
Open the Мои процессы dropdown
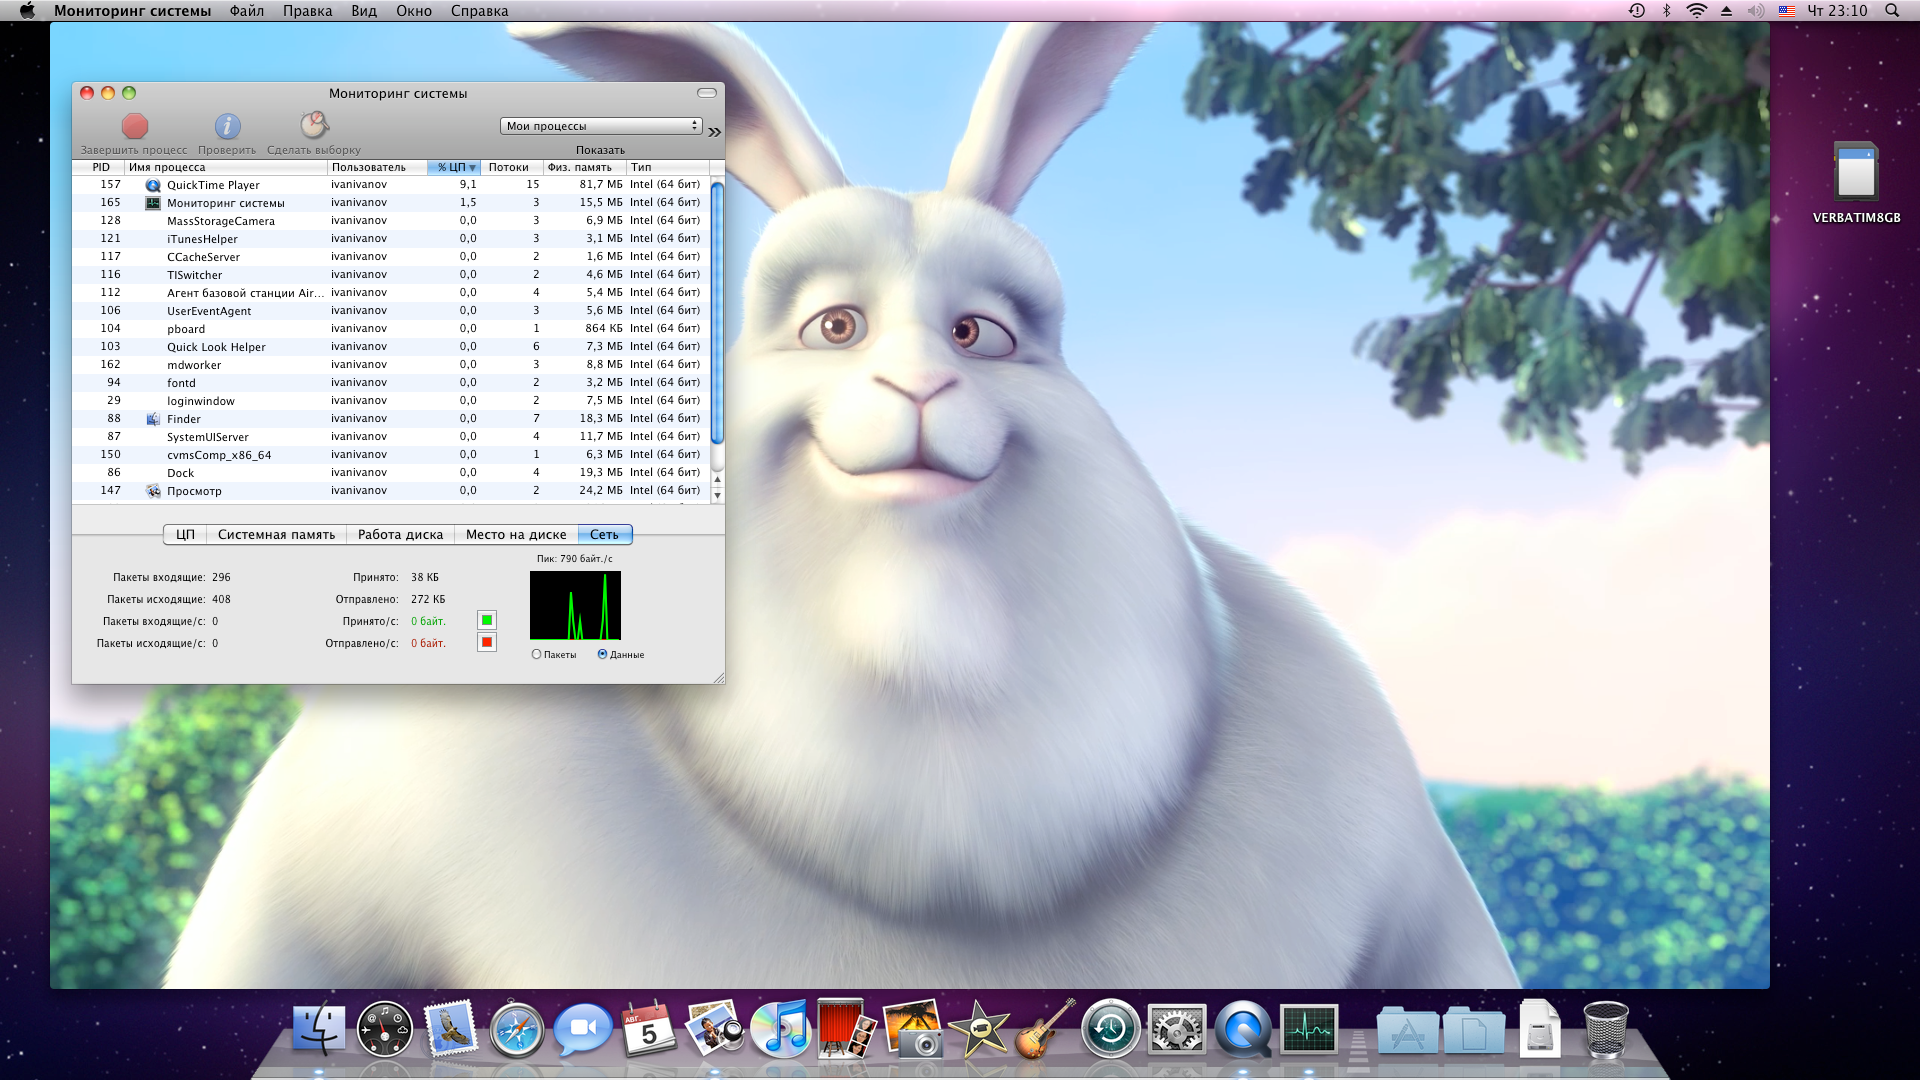[600, 126]
